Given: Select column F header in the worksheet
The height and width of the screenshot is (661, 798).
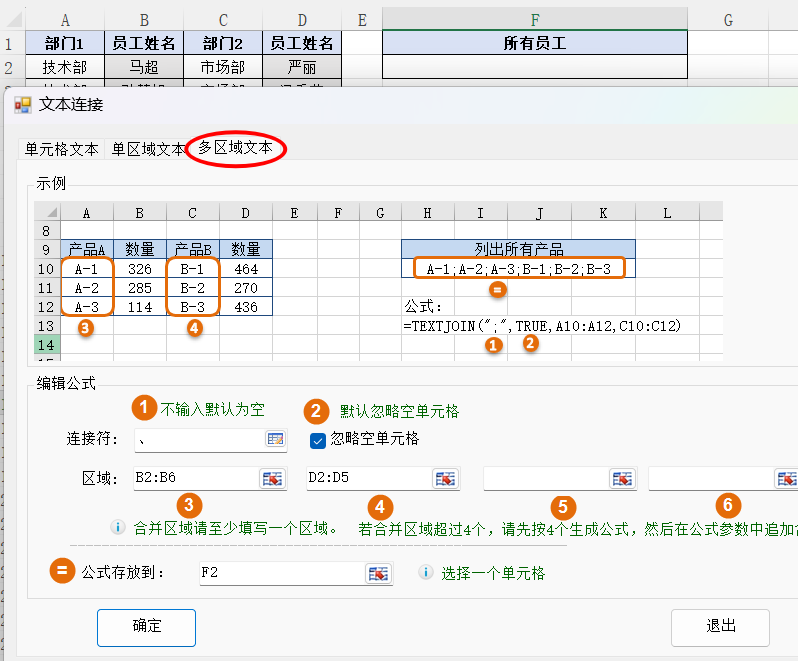Looking at the screenshot, I should [535, 20].
